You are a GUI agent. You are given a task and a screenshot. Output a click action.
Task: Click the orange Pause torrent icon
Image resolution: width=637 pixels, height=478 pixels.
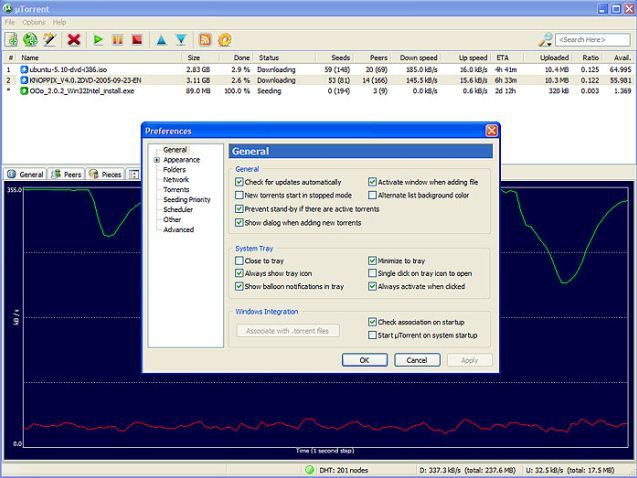coord(118,40)
